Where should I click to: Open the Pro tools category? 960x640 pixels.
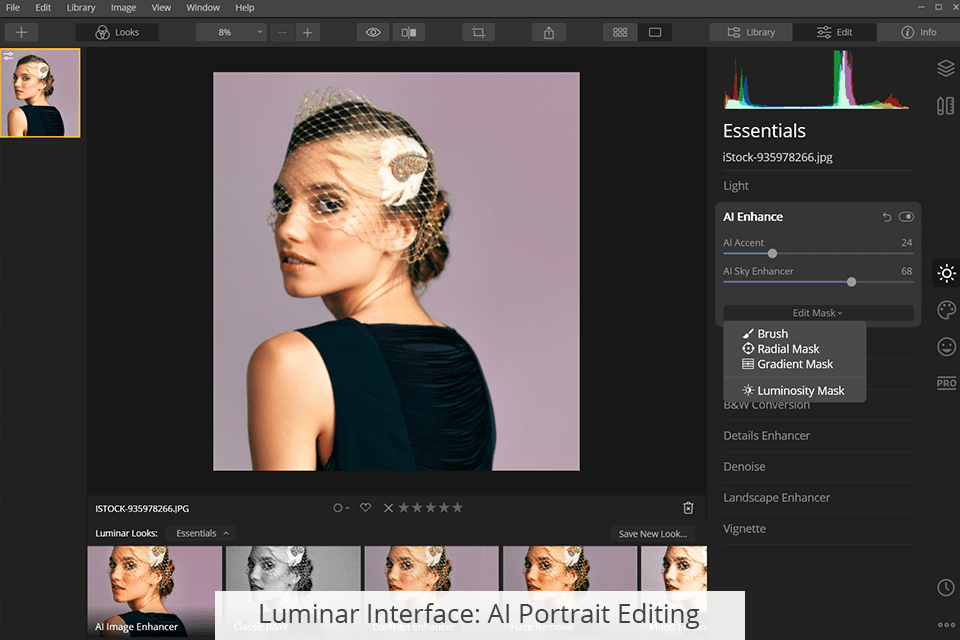[946, 384]
